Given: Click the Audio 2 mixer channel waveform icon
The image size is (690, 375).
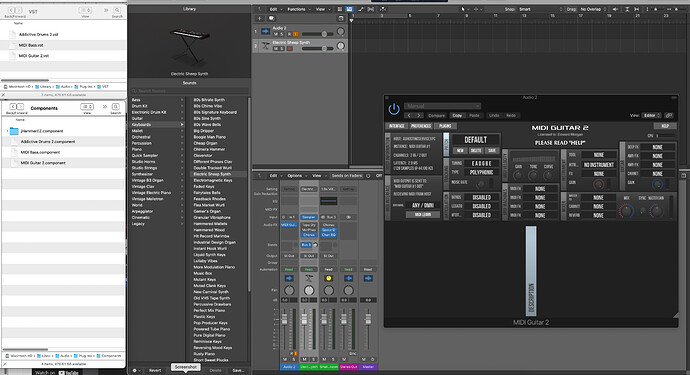Looking at the screenshot, I should pos(289,278).
